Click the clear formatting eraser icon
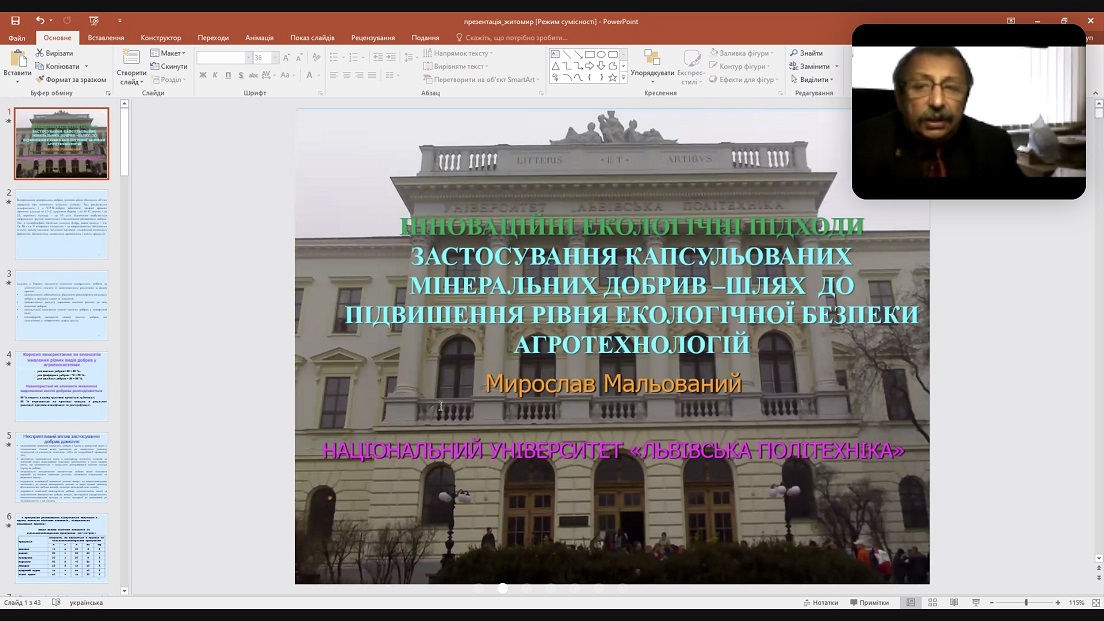Viewport: 1104px width, 621px height. (316, 57)
